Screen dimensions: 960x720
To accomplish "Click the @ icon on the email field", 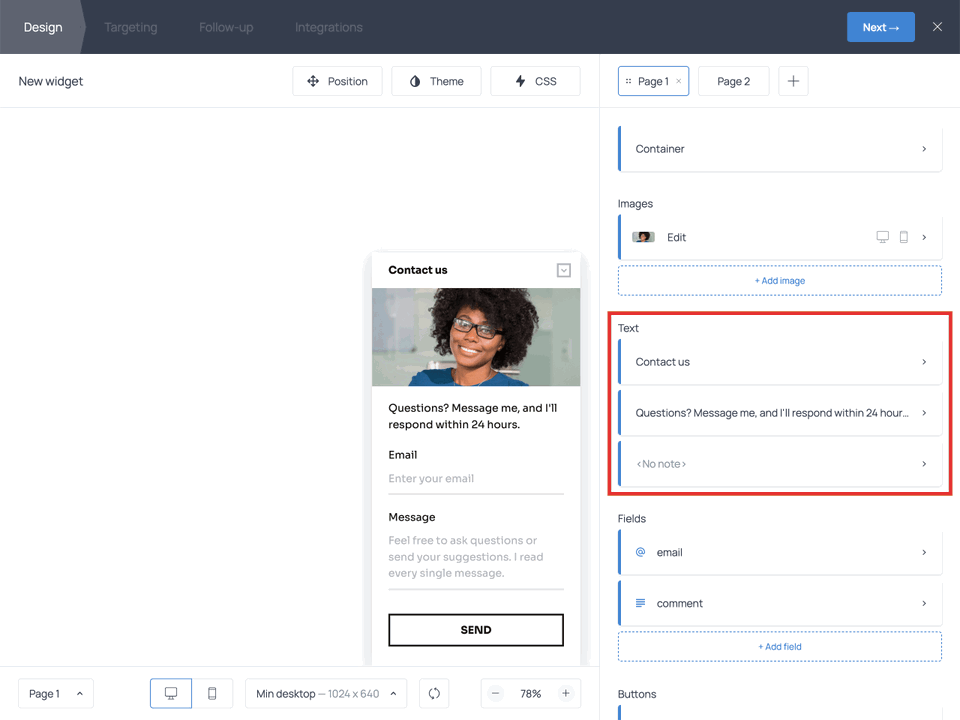I will (641, 552).
